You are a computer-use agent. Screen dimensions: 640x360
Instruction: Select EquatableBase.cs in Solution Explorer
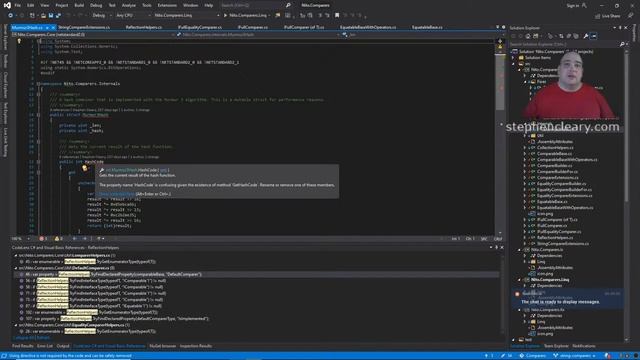pos(552,202)
